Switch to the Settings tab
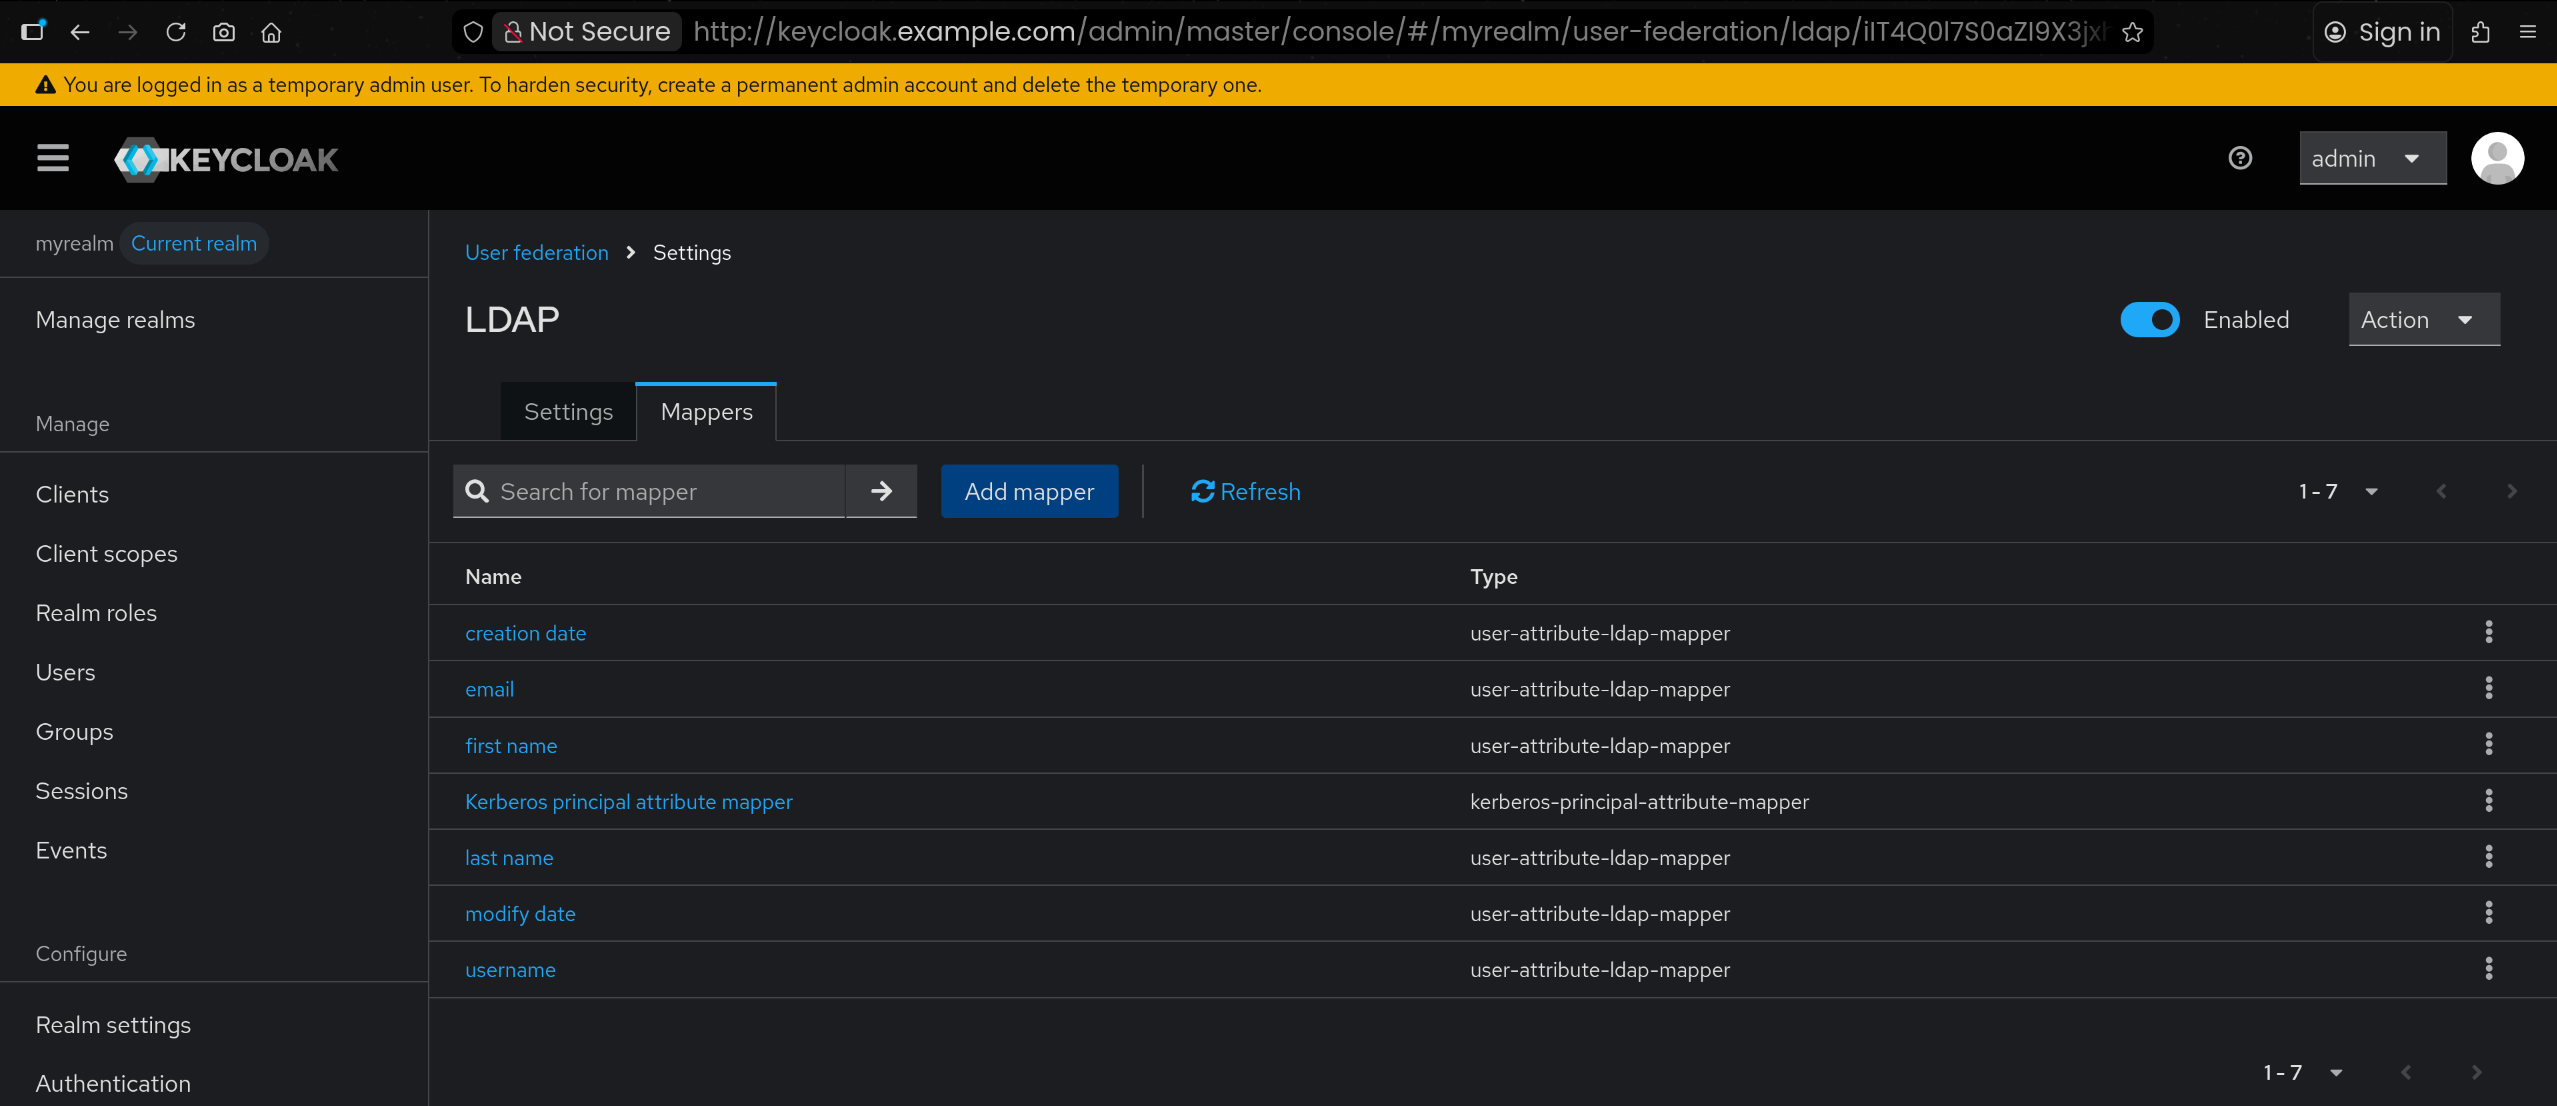Viewport: 2557px width, 1106px height. (x=568, y=412)
